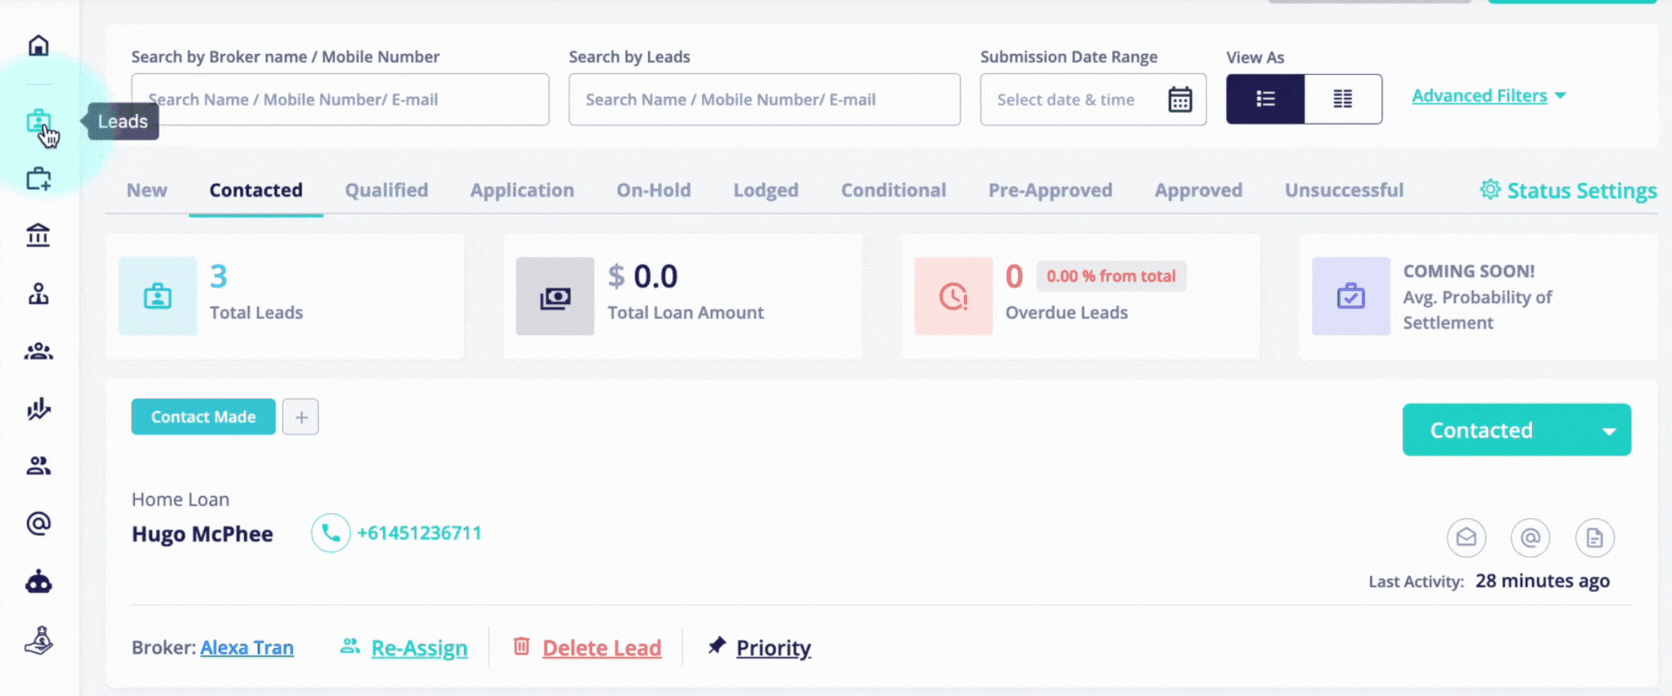The image size is (1672, 696).
Task: Click the phone icon next to +61451236711
Action: click(331, 533)
